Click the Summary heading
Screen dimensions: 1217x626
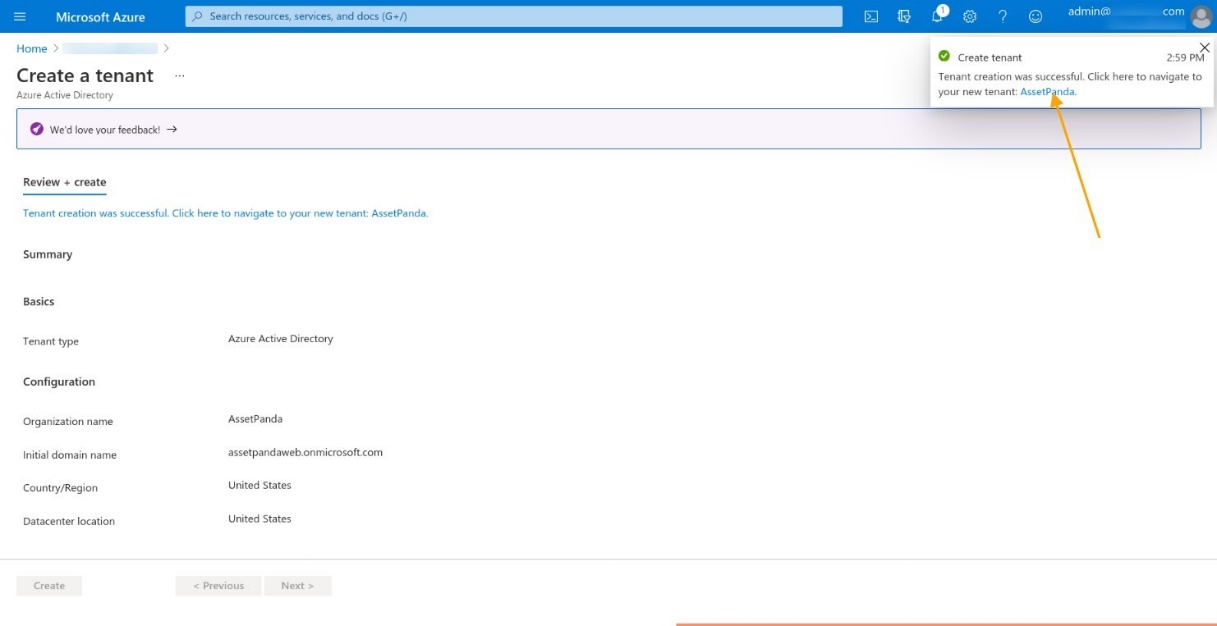pos(48,255)
